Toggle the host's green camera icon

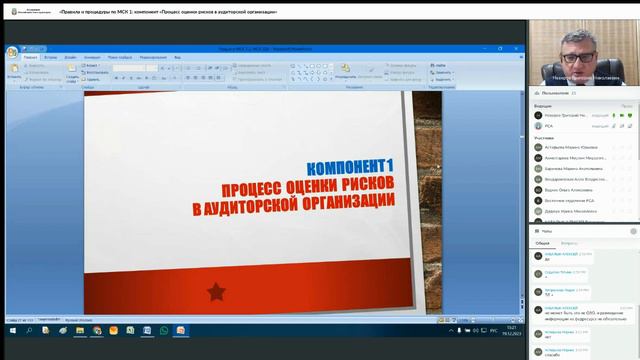[622, 116]
